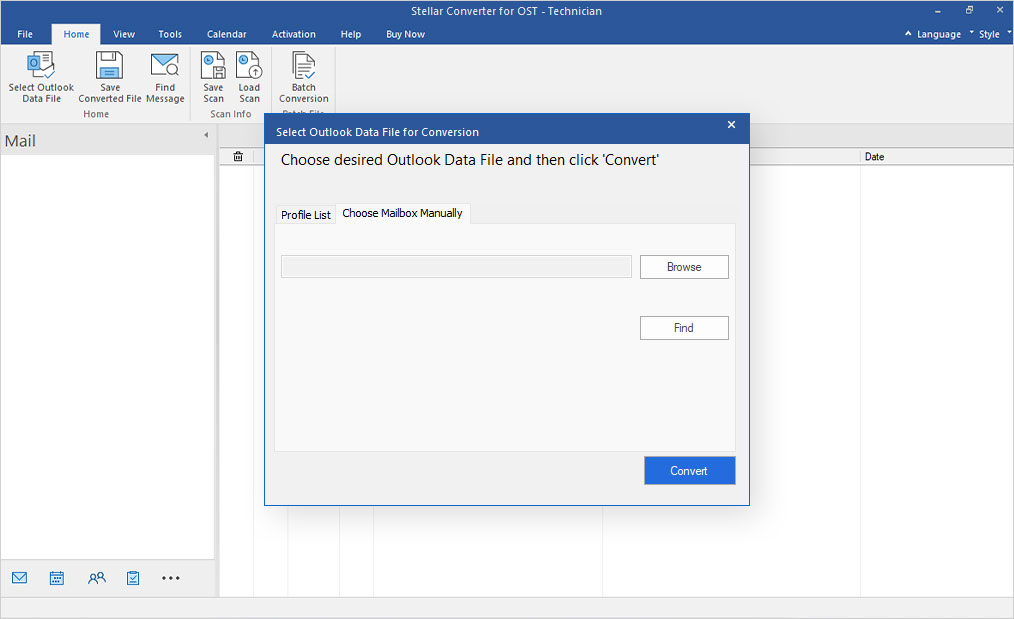Open the Calendar view icon at bottom
Viewport: 1014px width, 619px height.
[x=56, y=578]
